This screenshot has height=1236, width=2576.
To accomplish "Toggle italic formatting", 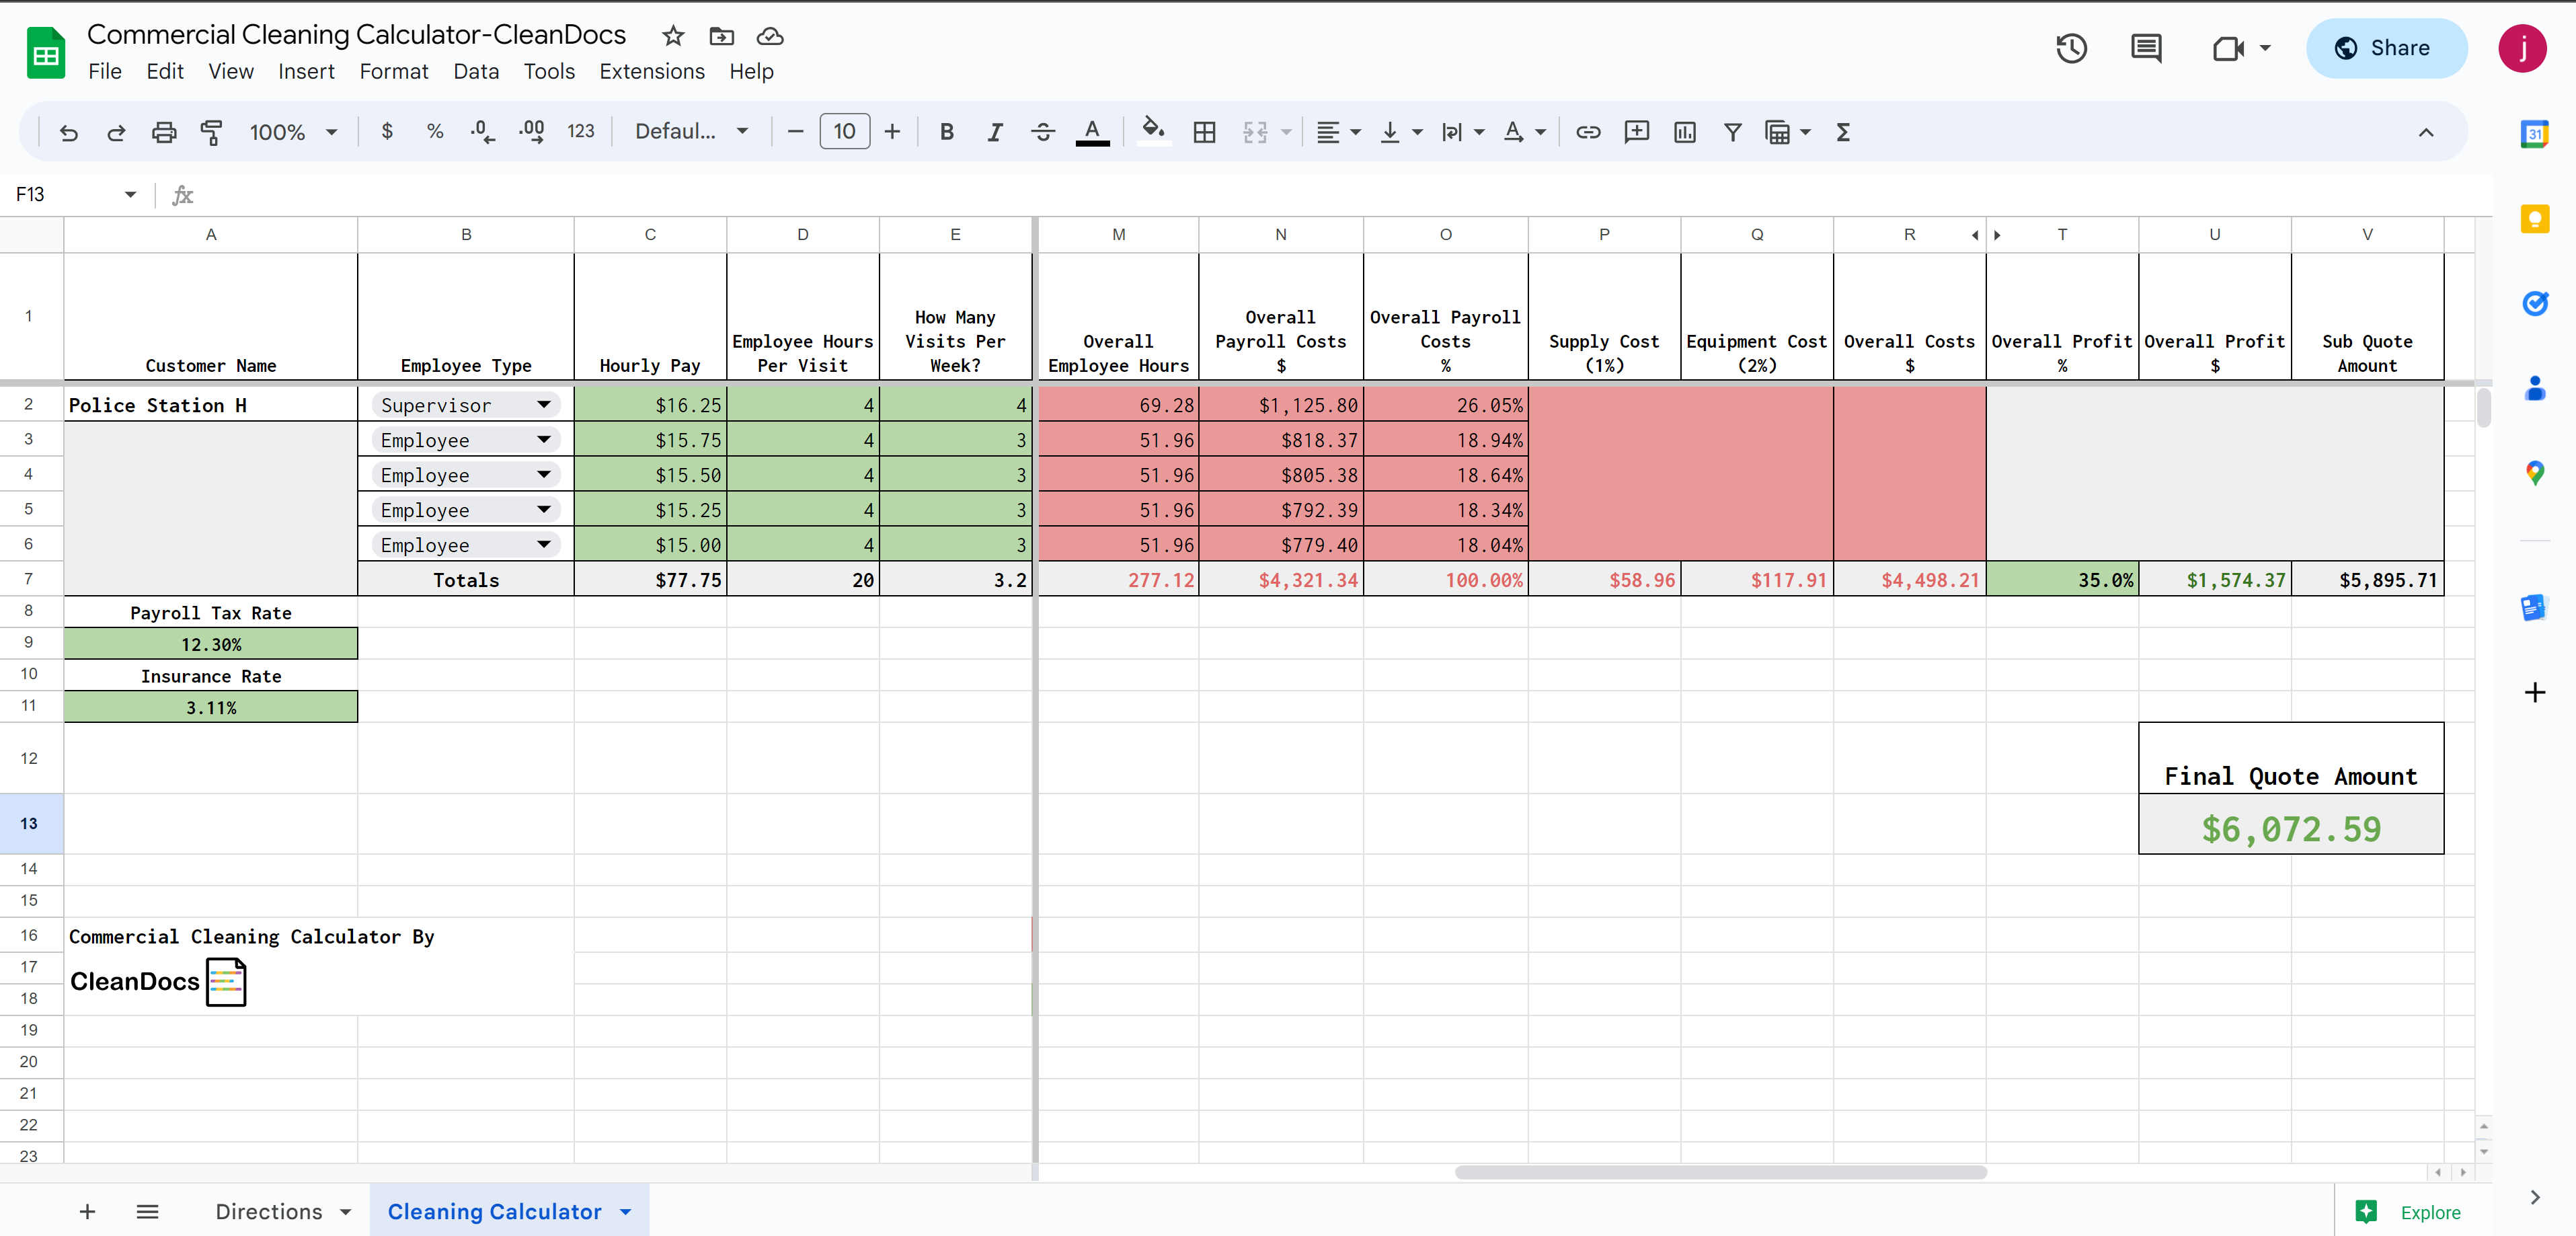I will pyautogui.click(x=994, y=132).
